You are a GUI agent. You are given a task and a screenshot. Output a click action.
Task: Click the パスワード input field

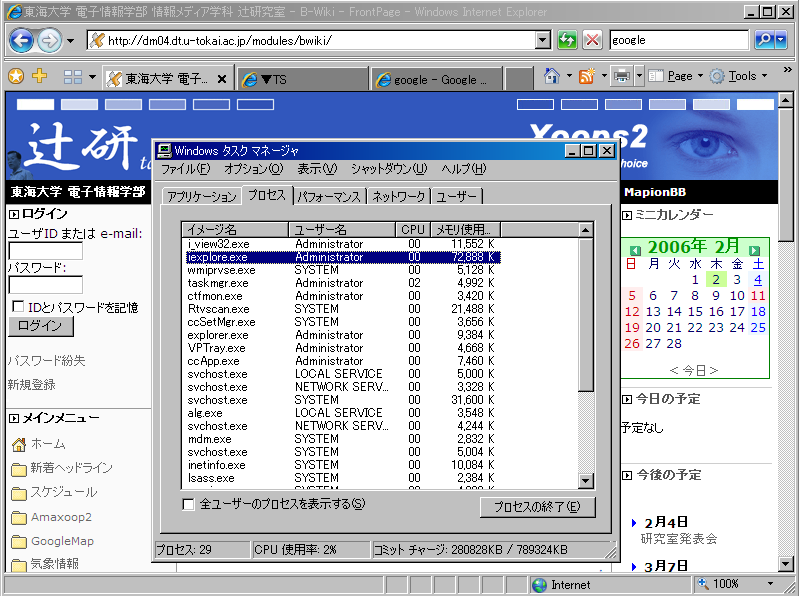click(46, 285)
